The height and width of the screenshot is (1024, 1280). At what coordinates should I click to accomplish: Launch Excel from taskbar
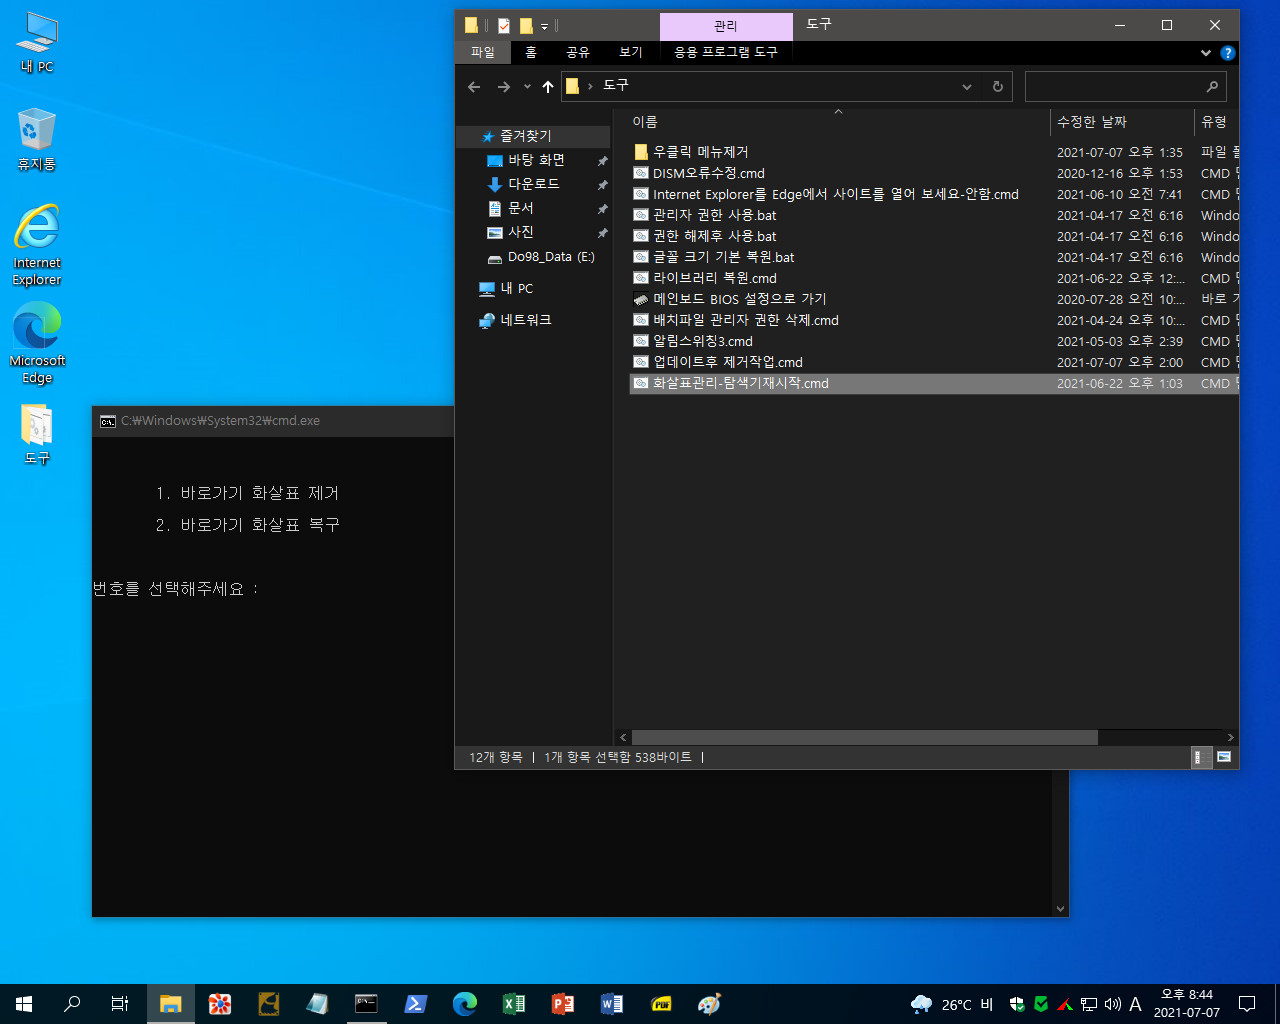coord(514,1004)
